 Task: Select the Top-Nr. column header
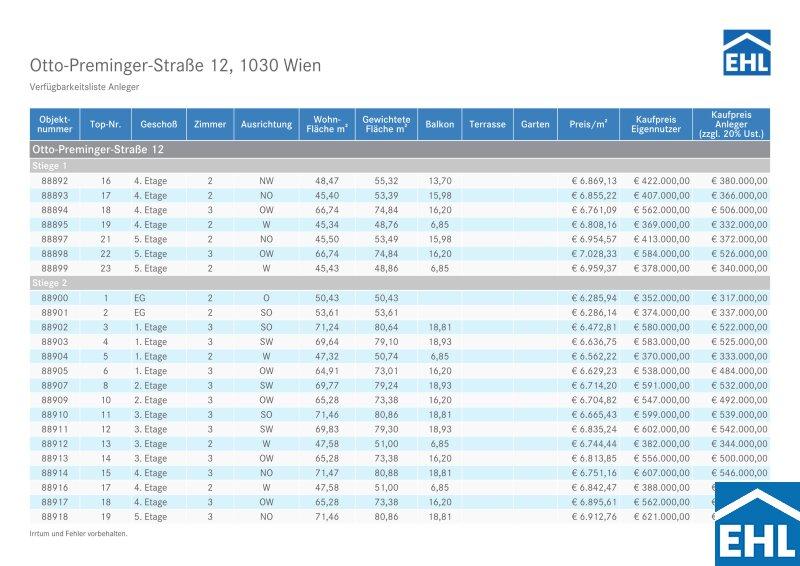(x=105, y=125)
